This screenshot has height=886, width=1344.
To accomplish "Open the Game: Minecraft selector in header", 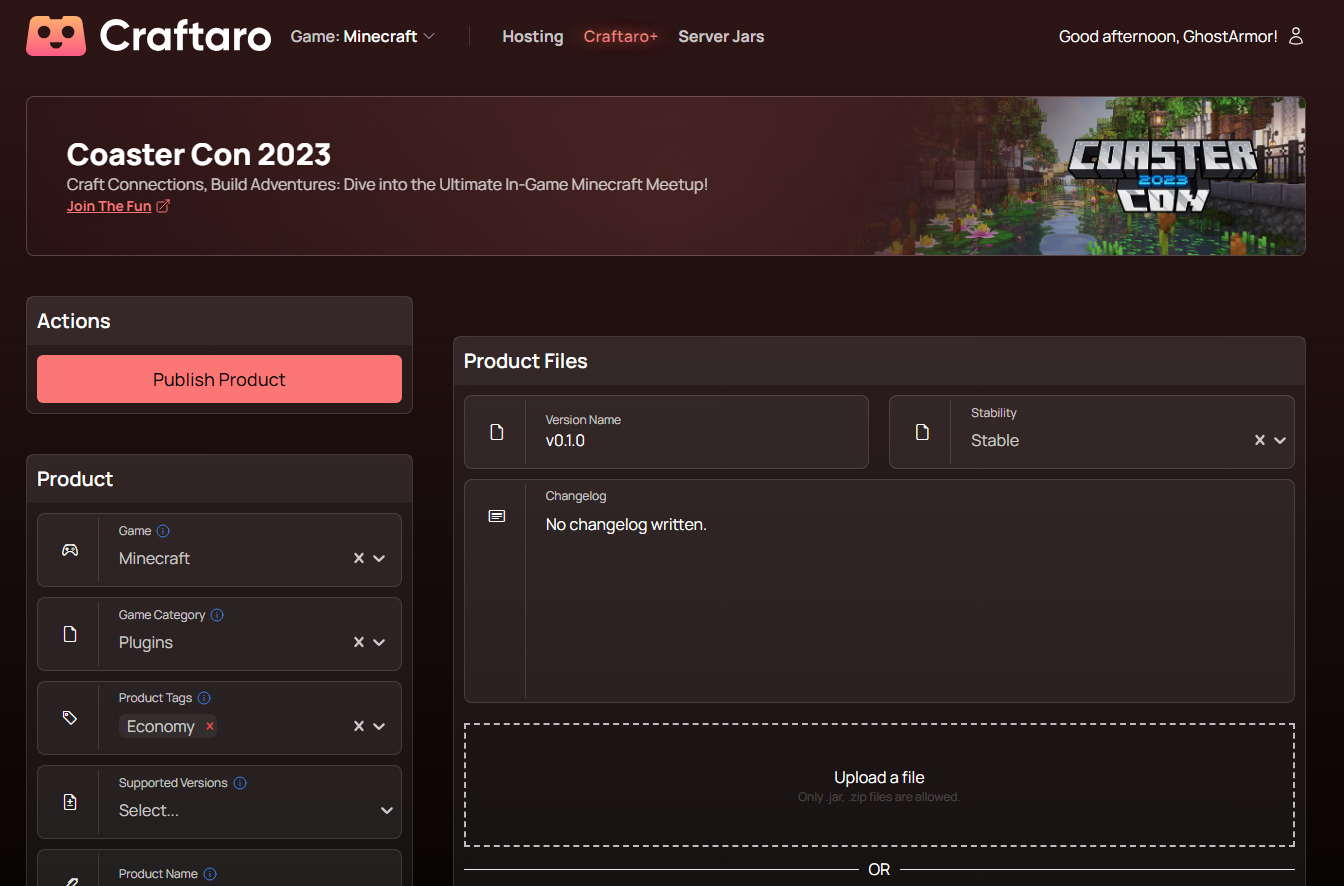I will [362, 36].
